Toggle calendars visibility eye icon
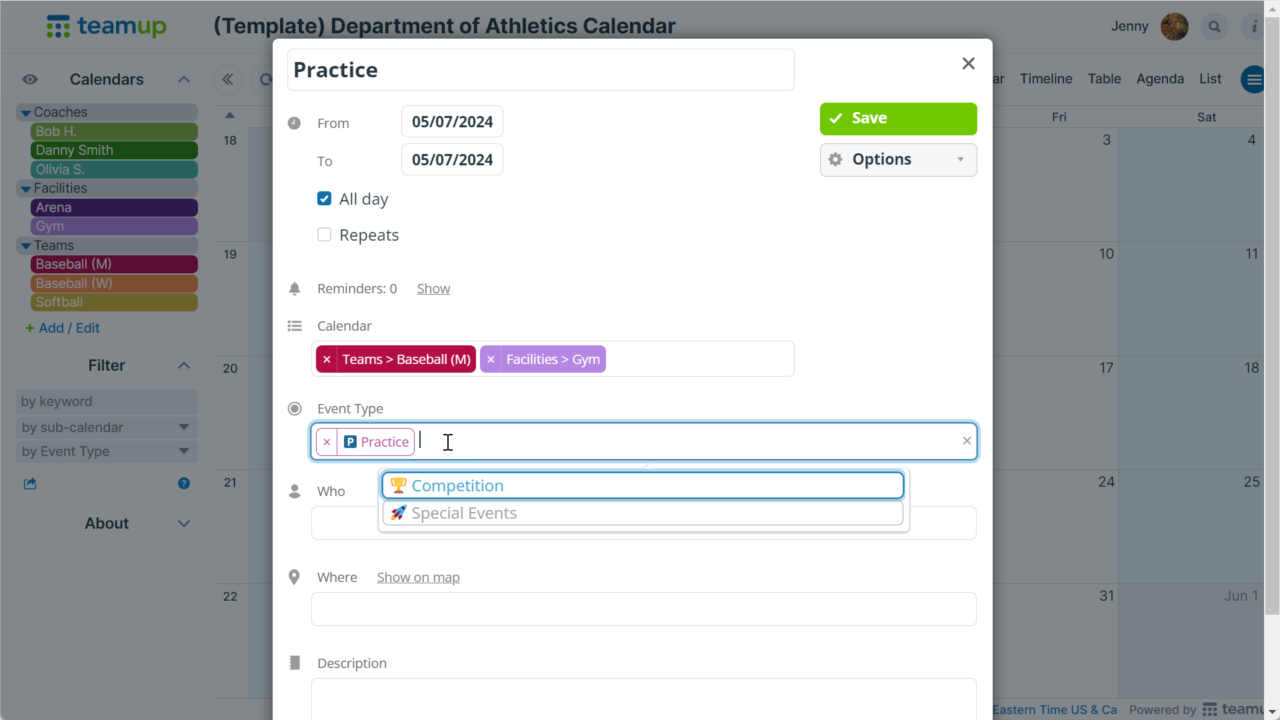1280x720 pixels. pos(30,80)
